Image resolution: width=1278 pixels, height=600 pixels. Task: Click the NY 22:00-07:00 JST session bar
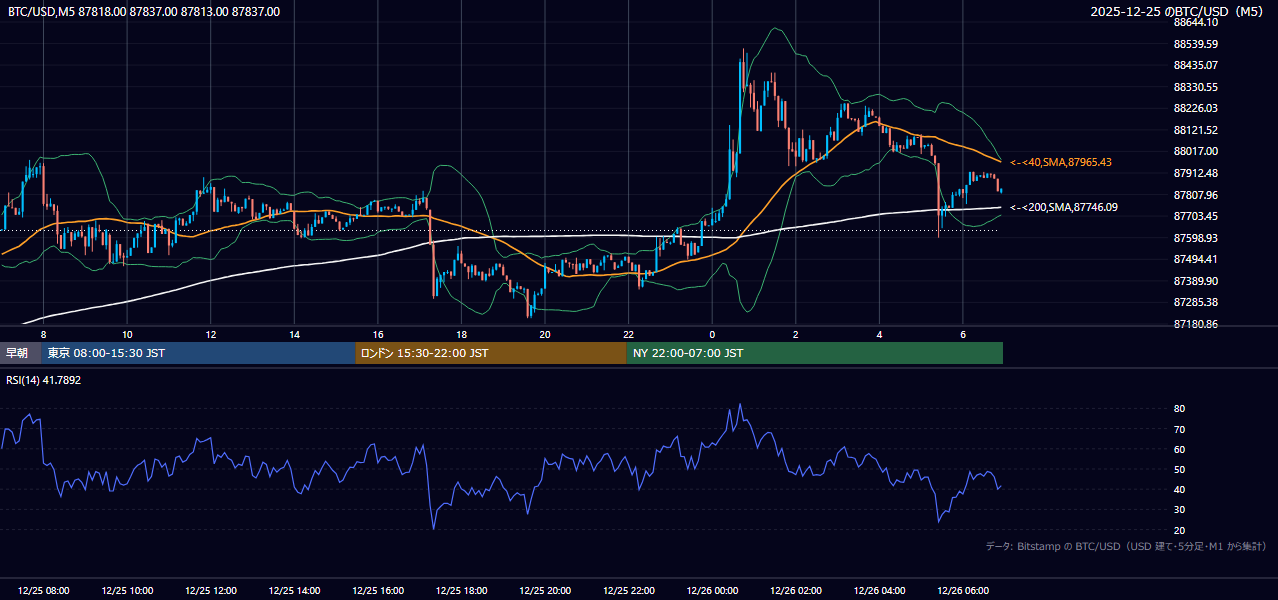(x=815, y=353)
